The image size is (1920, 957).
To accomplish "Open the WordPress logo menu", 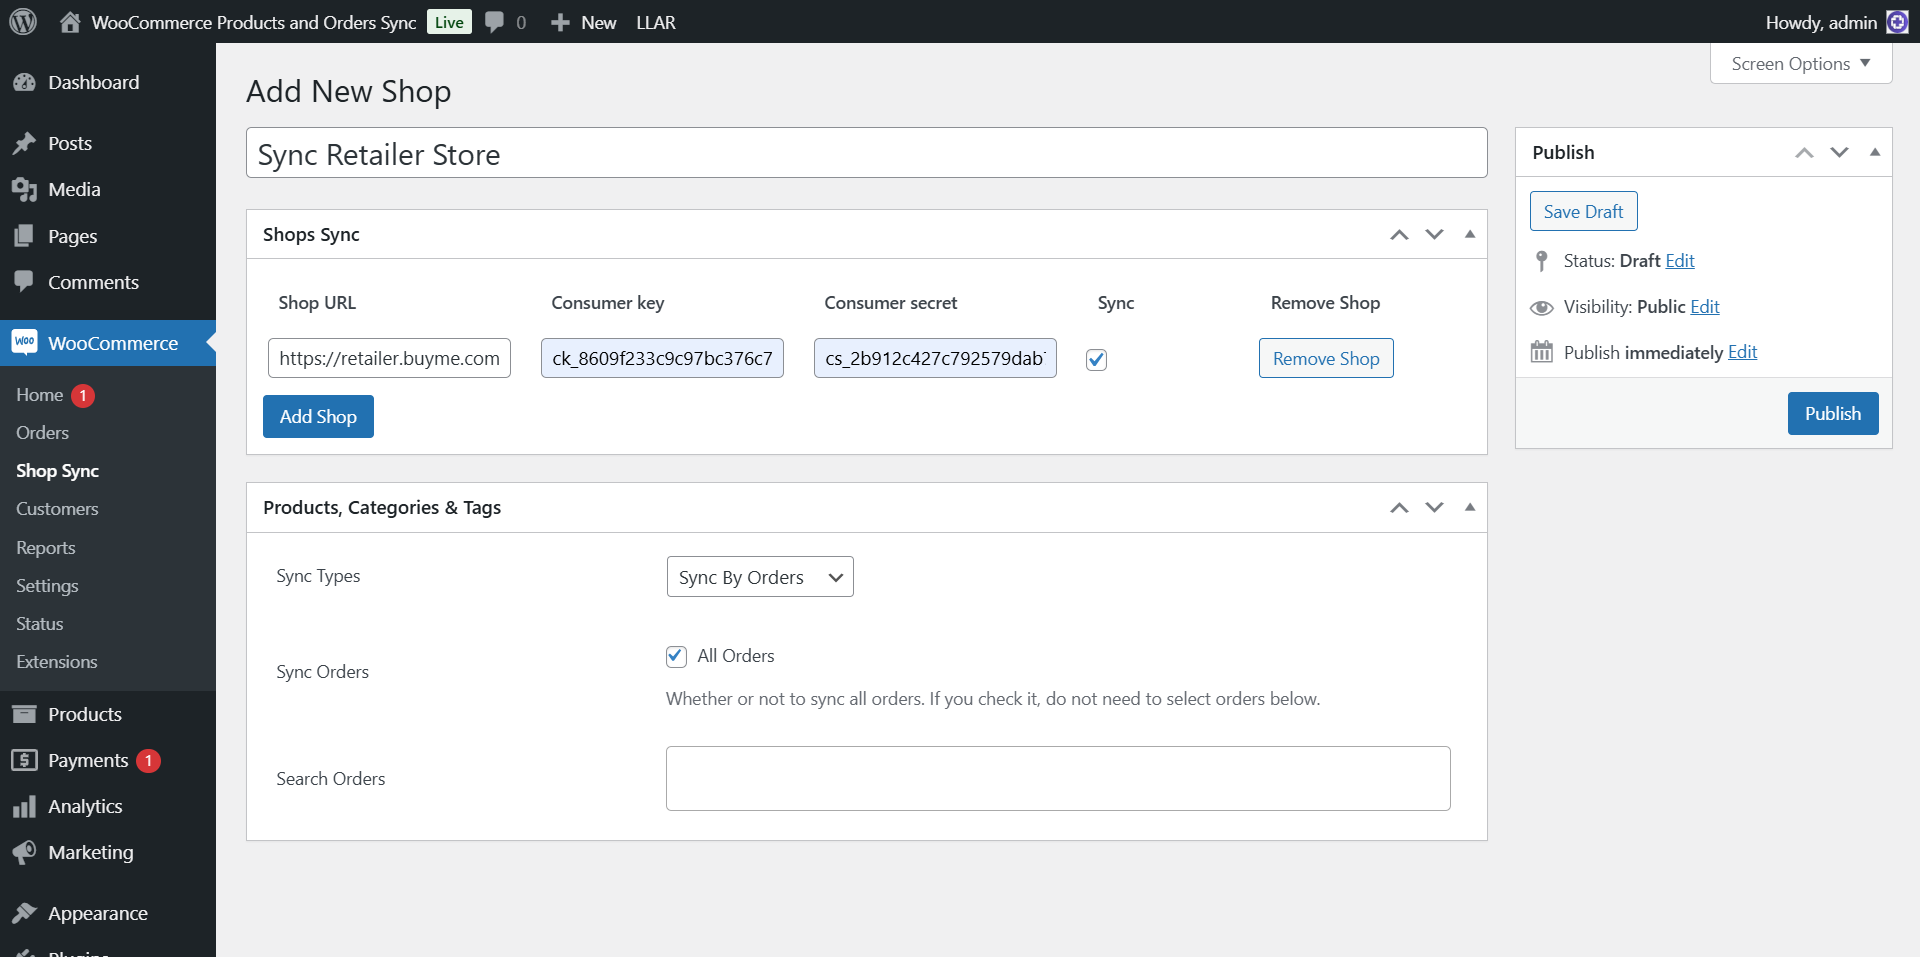I will (x=21, y=21).
